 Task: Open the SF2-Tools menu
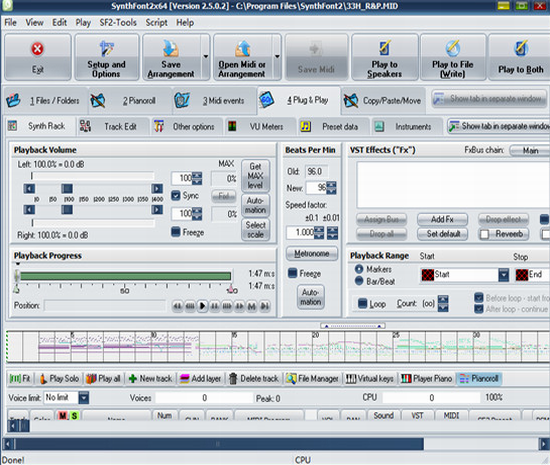[x=118, y=22]
